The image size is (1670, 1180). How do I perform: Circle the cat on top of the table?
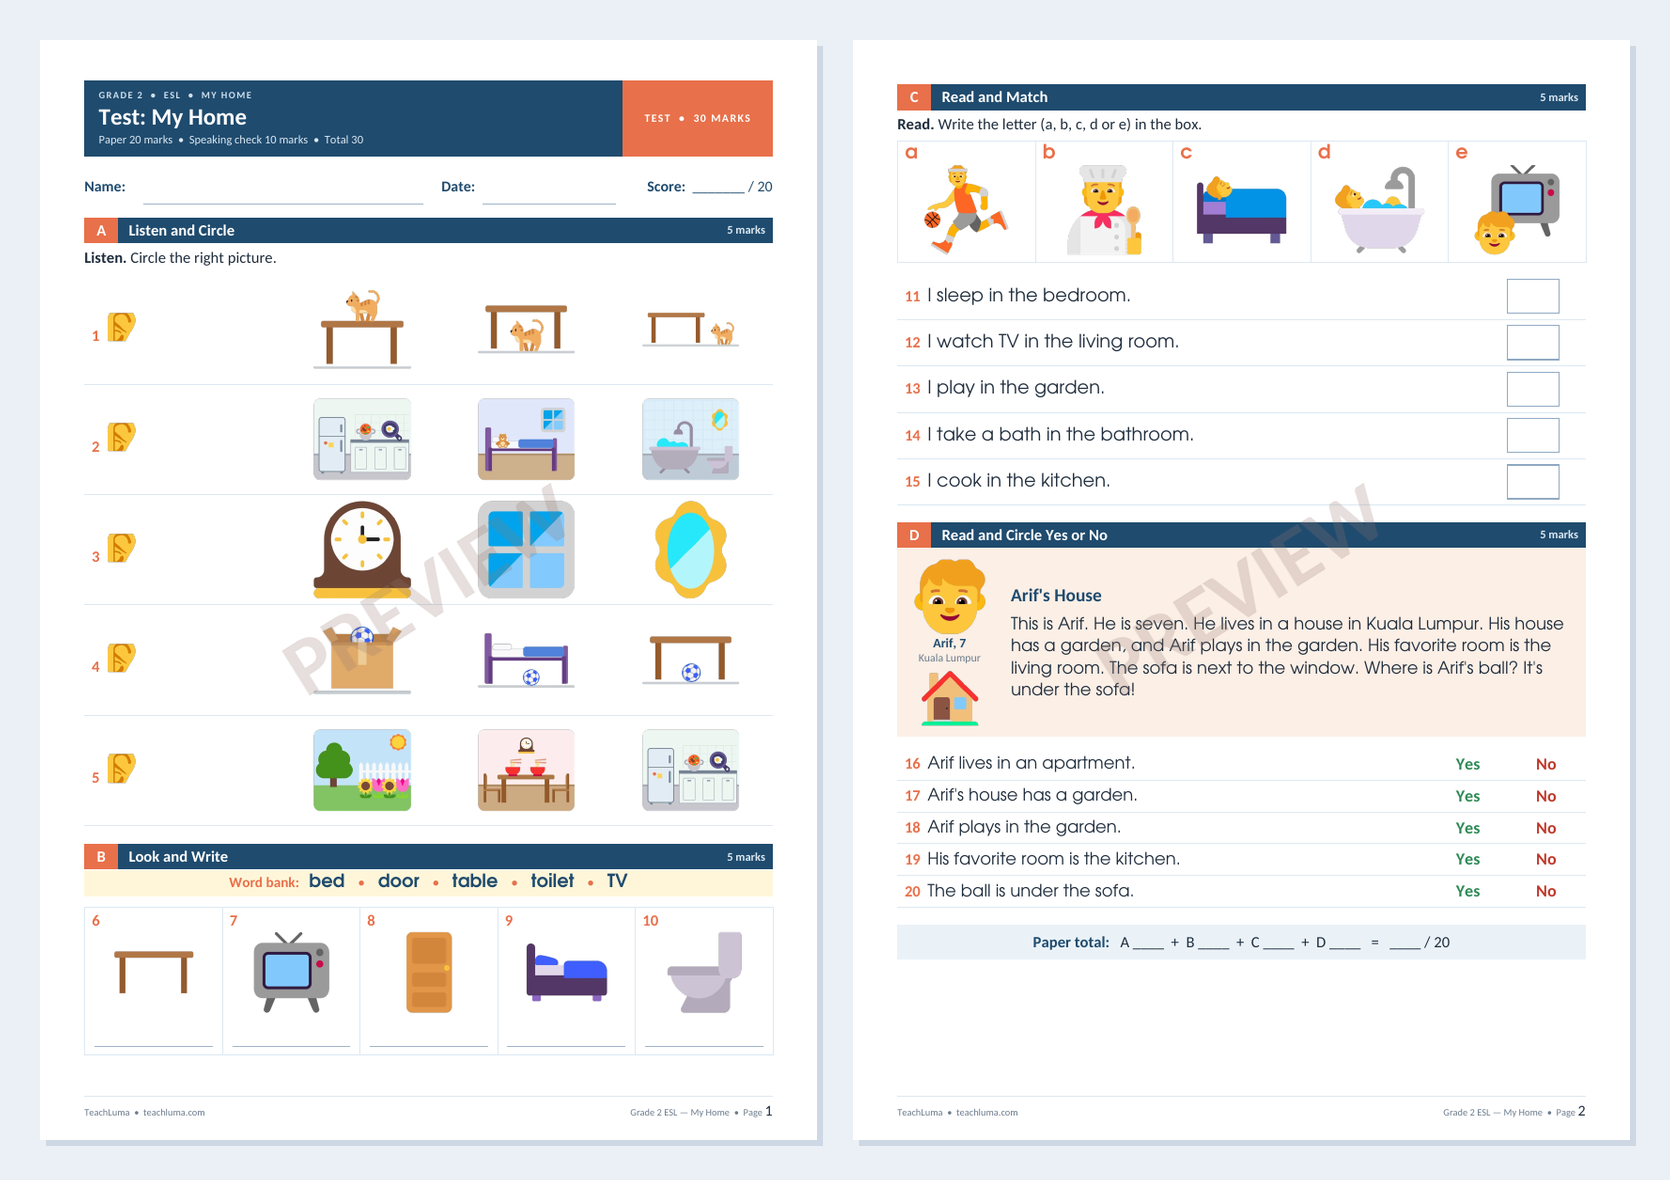tap(362, 328)
